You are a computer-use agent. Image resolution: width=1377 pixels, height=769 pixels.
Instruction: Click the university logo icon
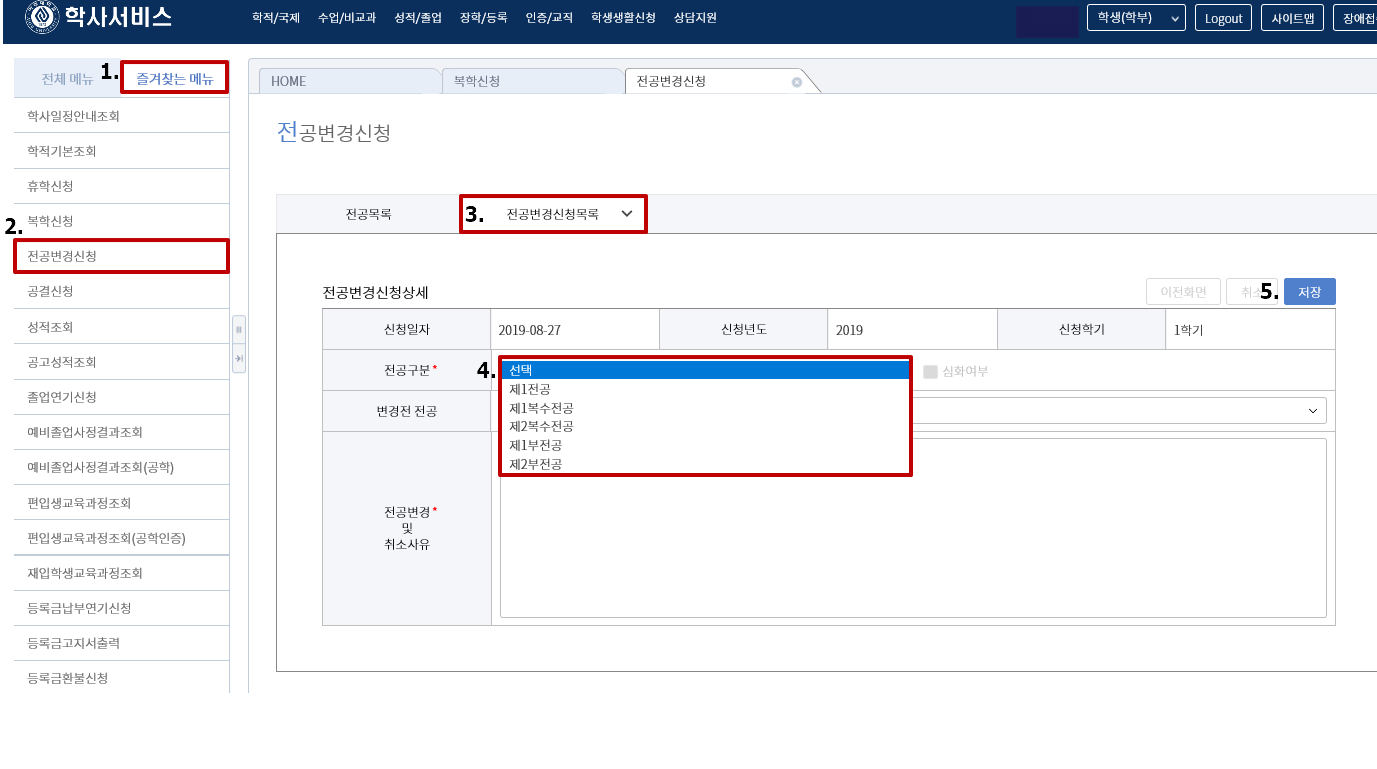(41, 17)
